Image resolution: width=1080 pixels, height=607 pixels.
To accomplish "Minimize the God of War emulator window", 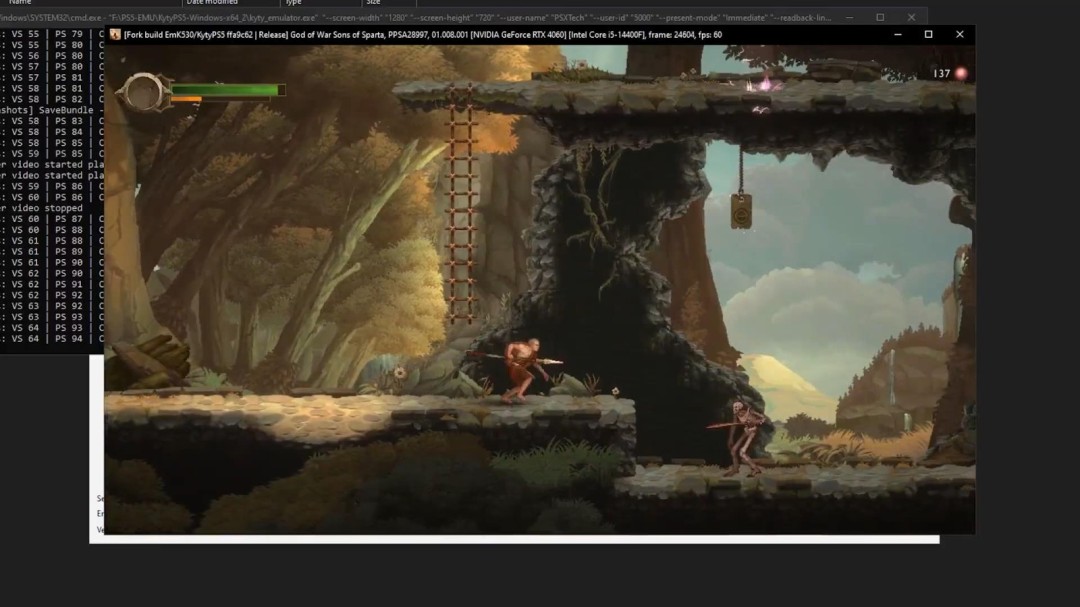I will point(897,34).
